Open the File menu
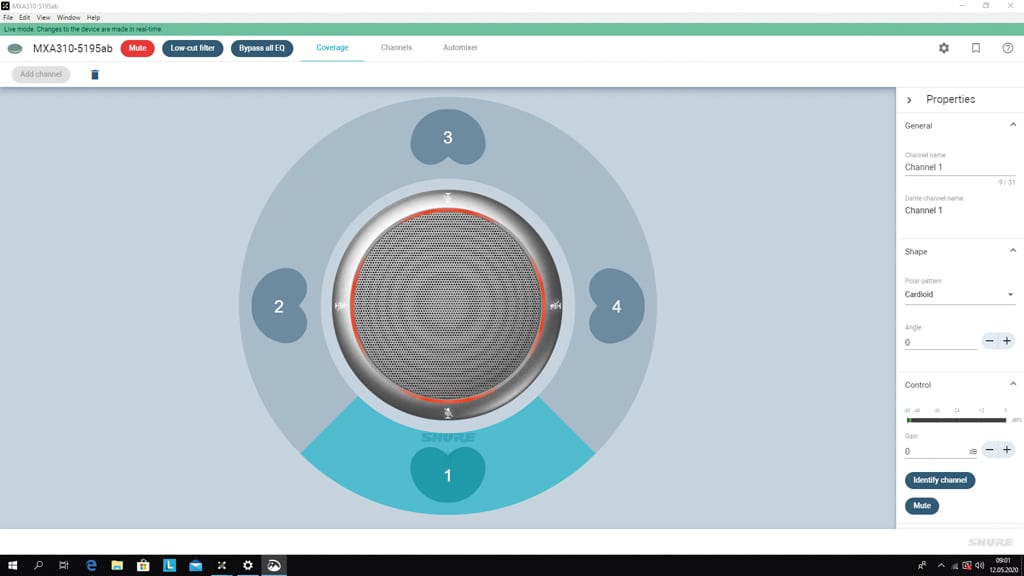The image size is (1024, 576). pos(8,18)
